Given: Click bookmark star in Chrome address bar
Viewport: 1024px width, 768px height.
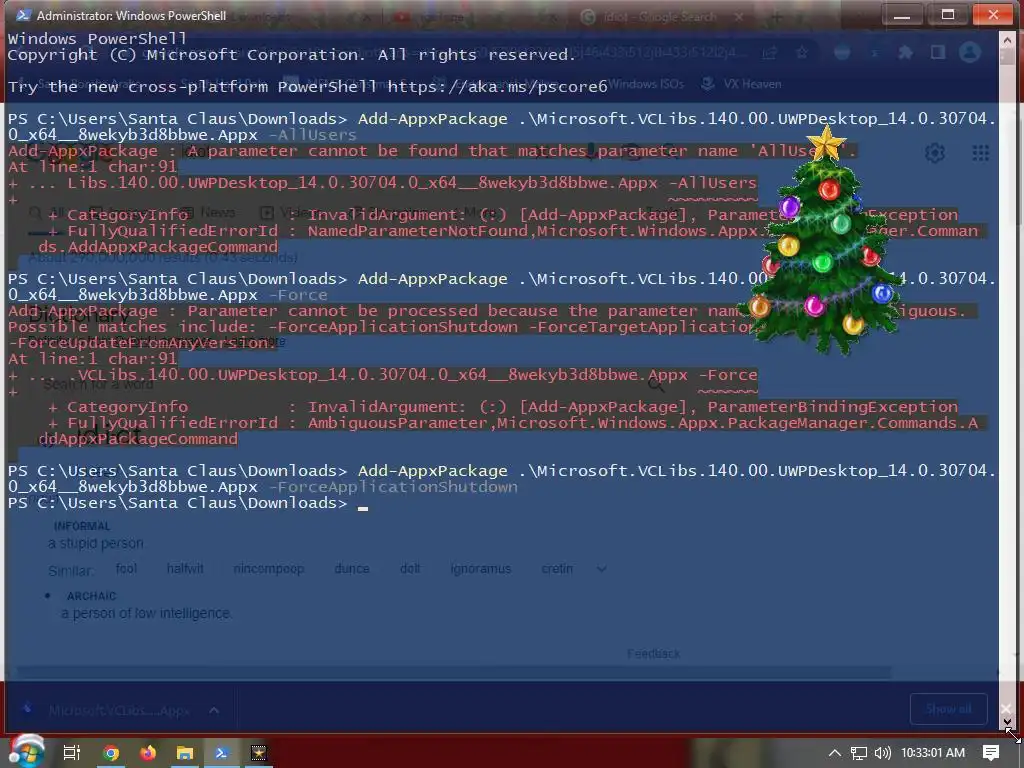Looking at the screenshot, I should 802,52.
